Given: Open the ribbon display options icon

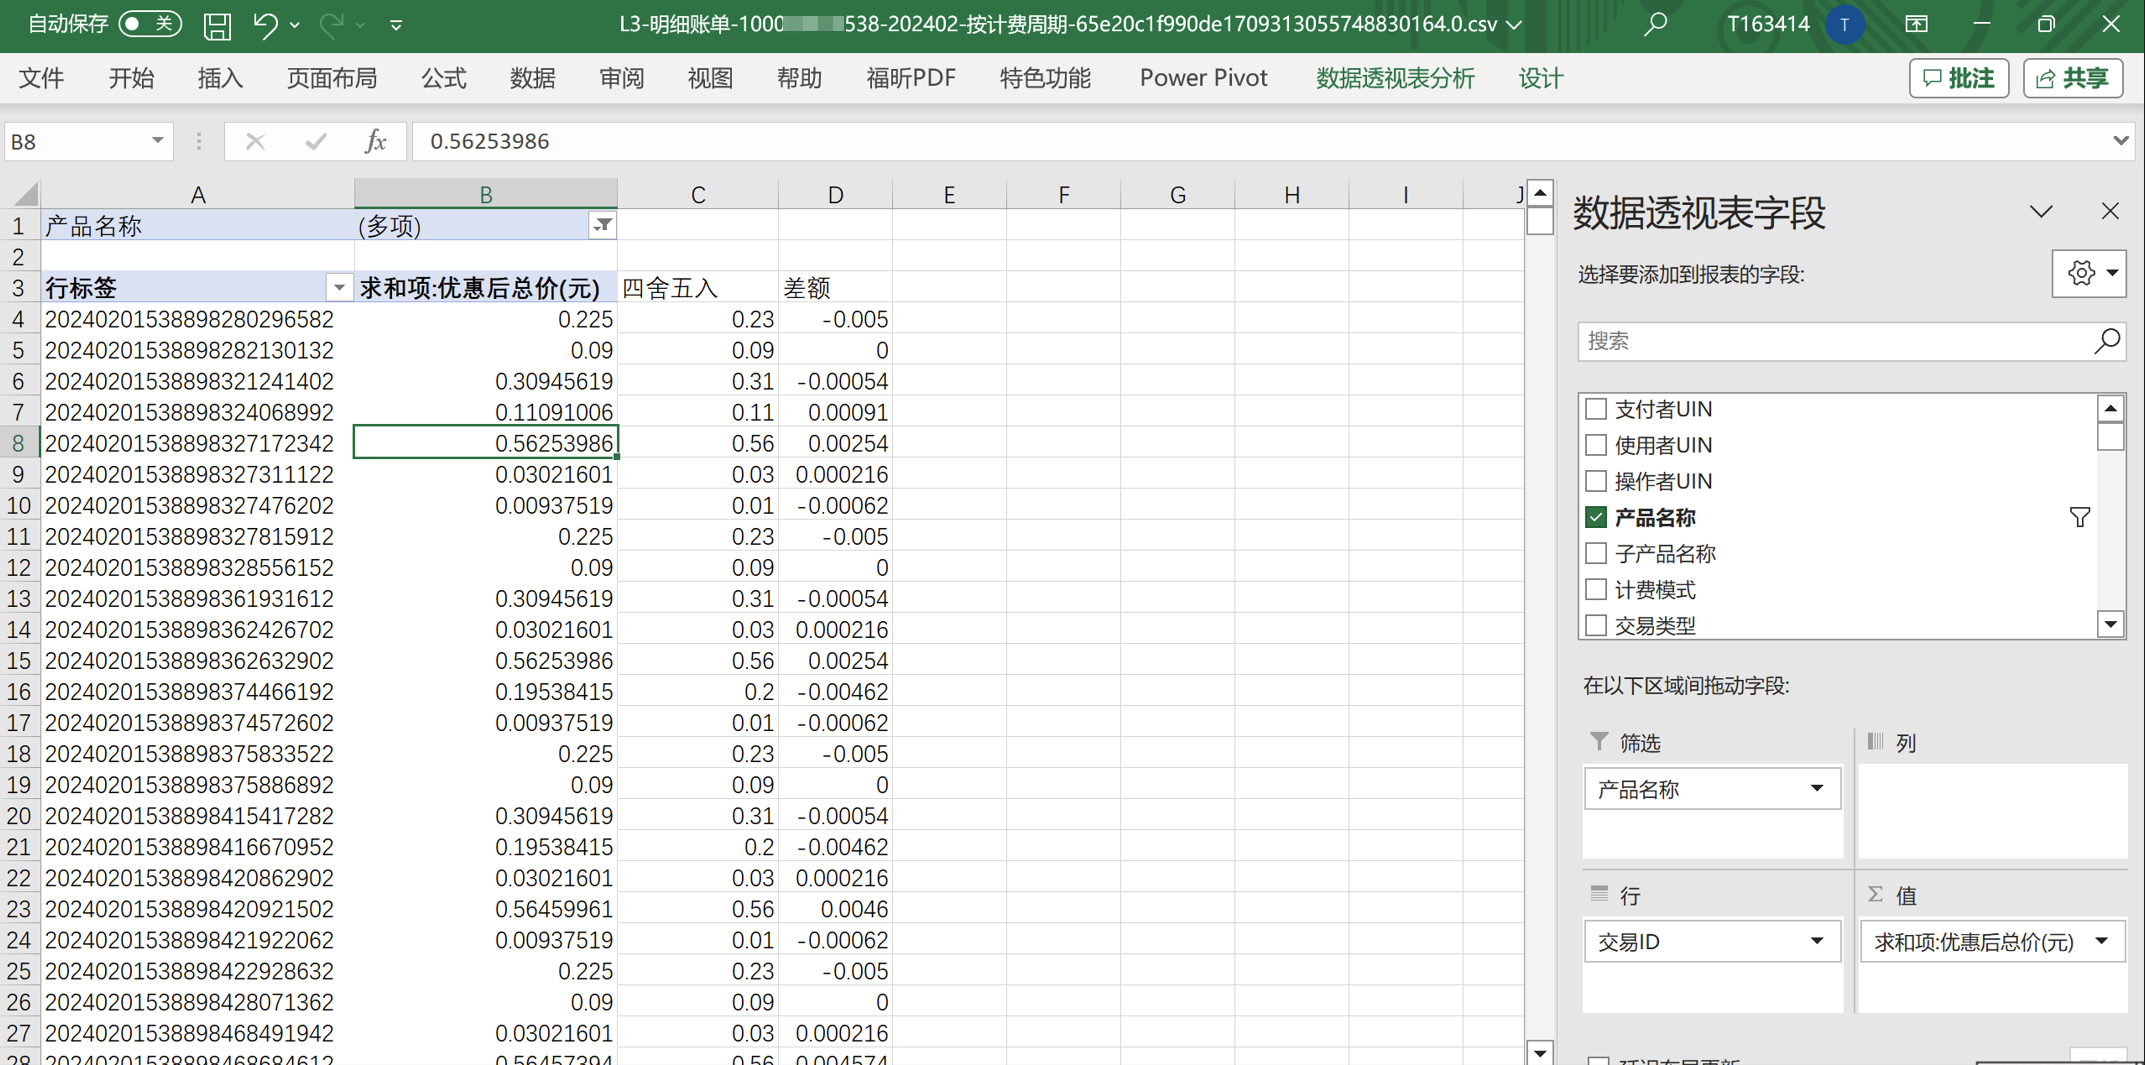Looking at the screenshot, I should click(1916, 25).
